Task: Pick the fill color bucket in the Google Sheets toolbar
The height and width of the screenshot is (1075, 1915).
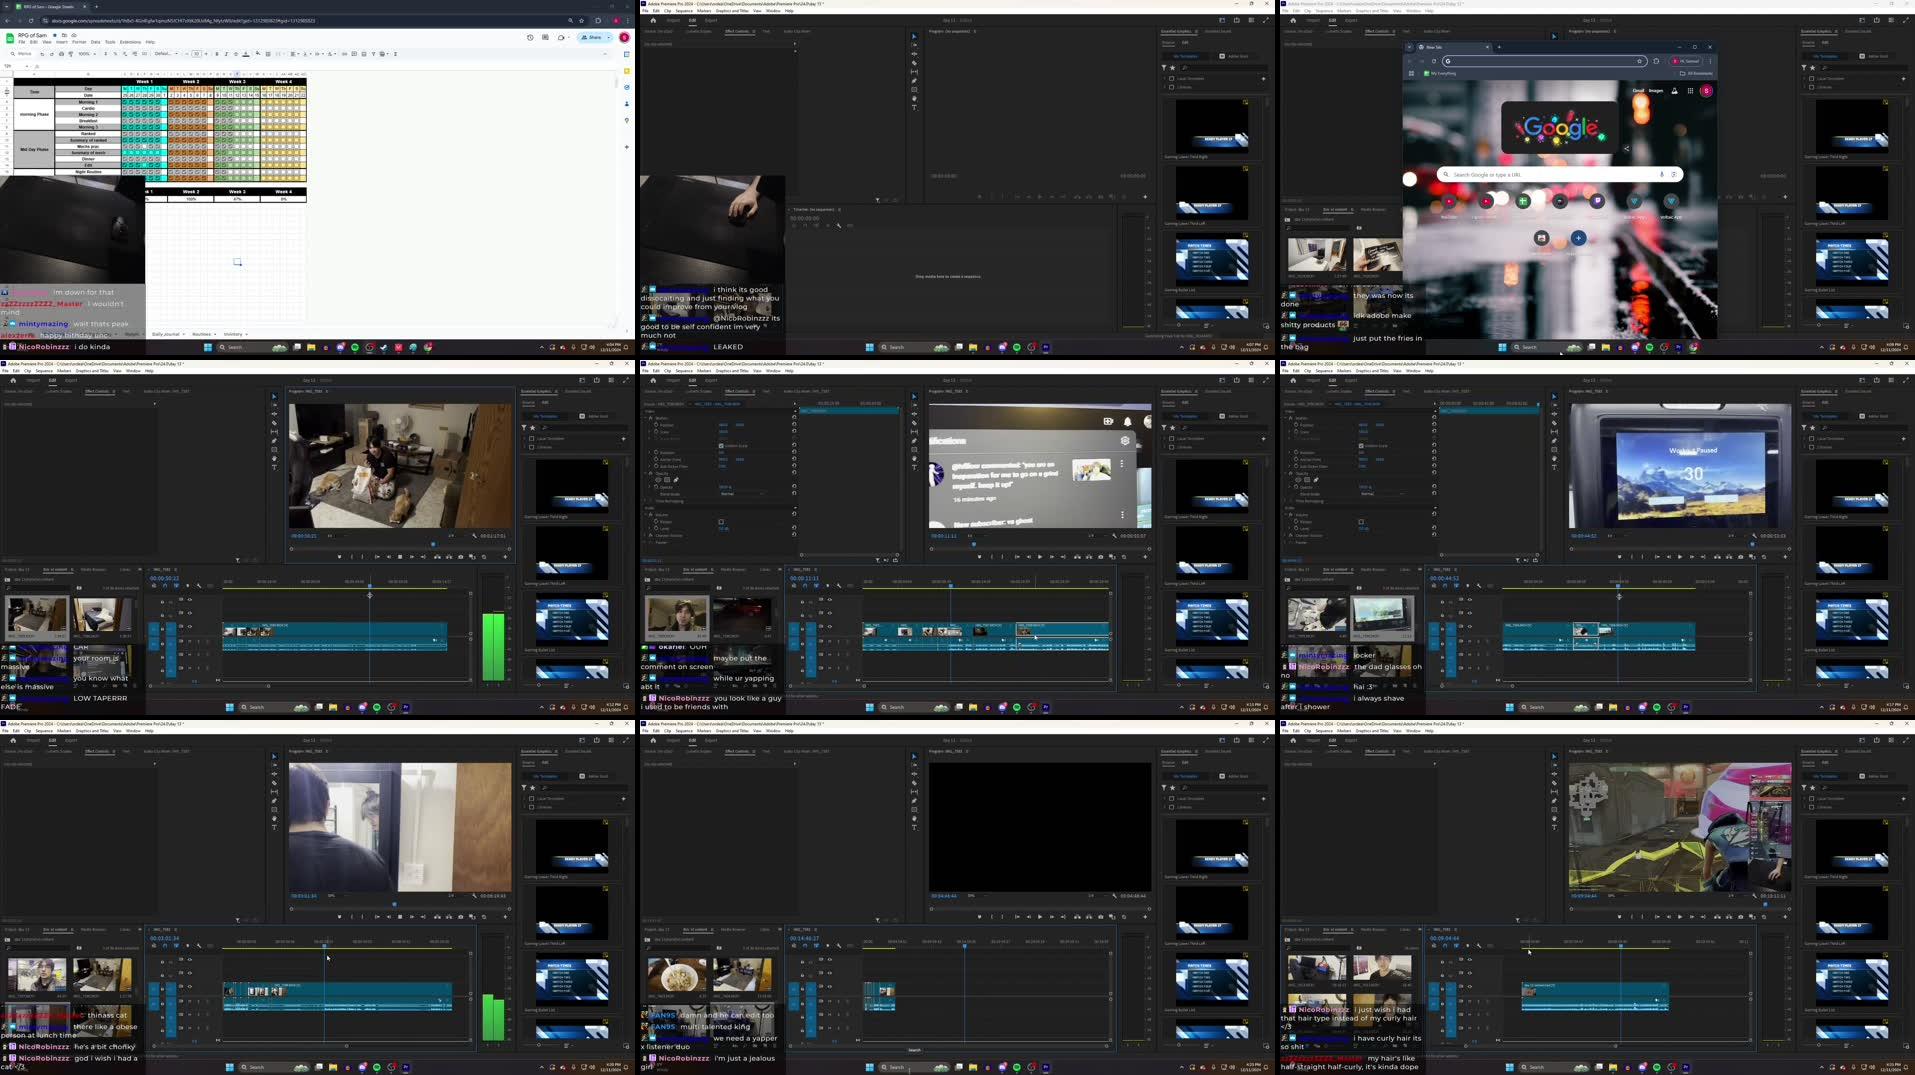Action: click(x=258, y=54)
